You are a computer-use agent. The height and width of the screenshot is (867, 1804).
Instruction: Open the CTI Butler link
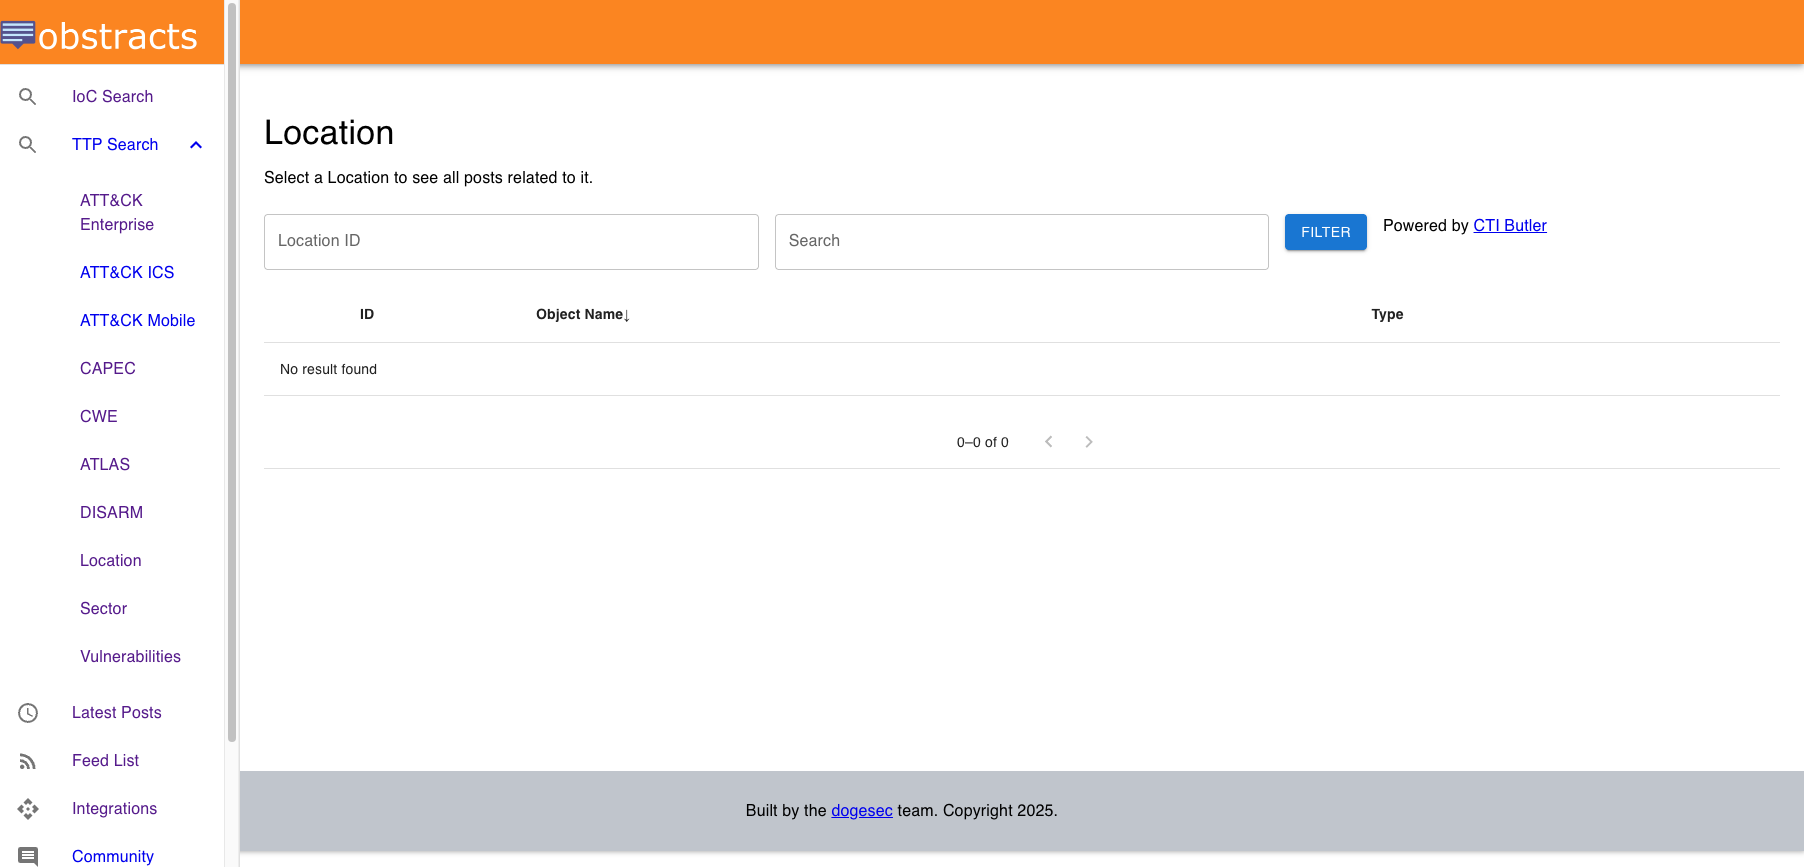click(1509, 226)
